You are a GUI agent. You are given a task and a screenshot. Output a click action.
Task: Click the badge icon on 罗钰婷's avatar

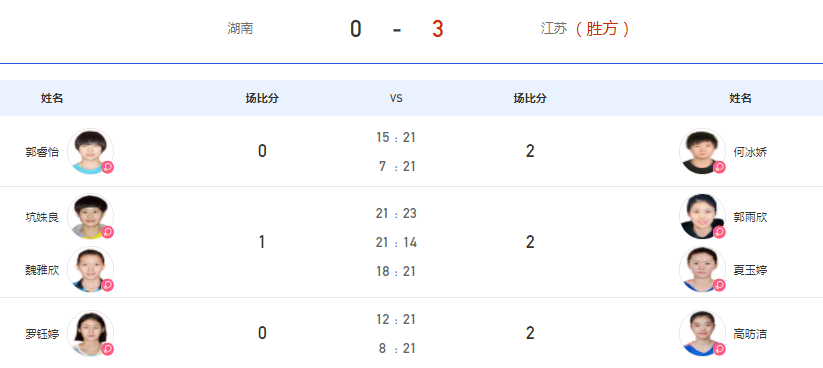click(x=108, y=349)
